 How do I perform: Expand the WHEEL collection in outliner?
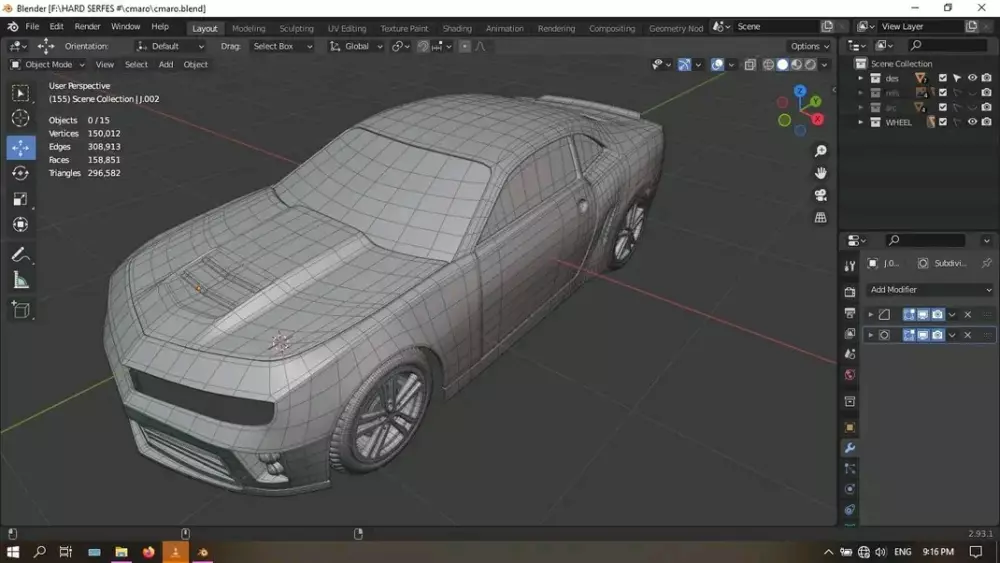pos(860,122)
